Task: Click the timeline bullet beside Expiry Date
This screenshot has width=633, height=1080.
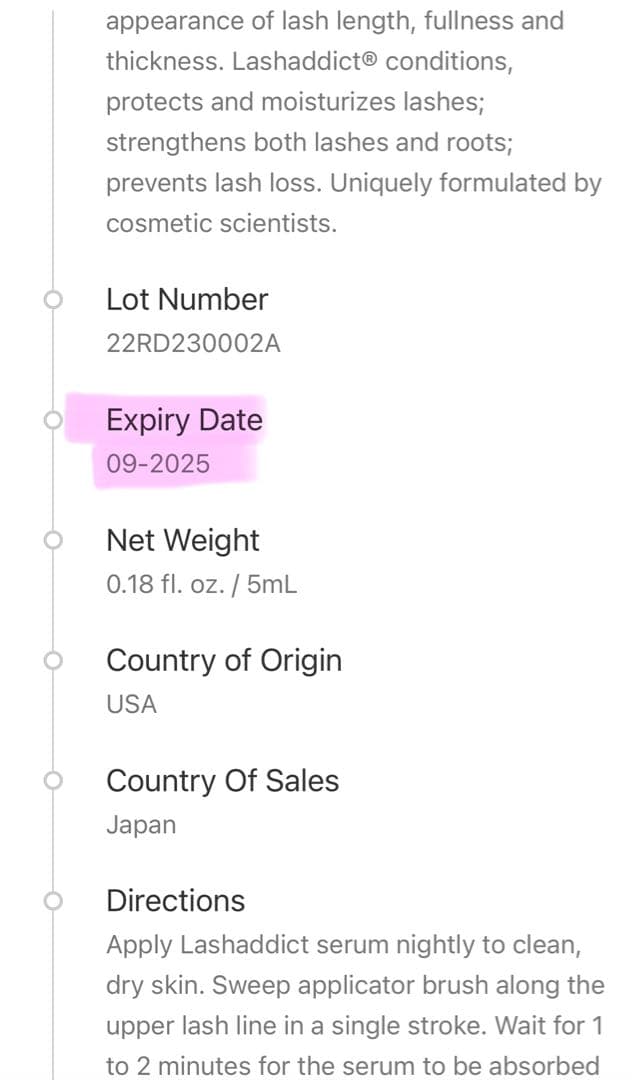Action: [53, 421]
